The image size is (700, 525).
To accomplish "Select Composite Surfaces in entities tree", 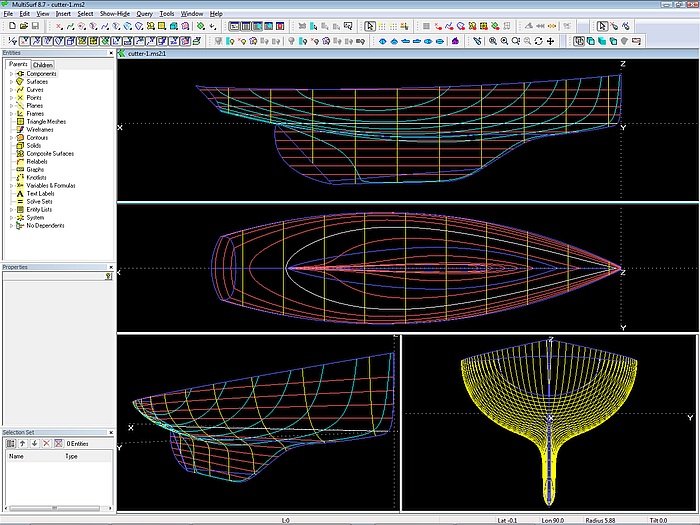I will [49, 153].
